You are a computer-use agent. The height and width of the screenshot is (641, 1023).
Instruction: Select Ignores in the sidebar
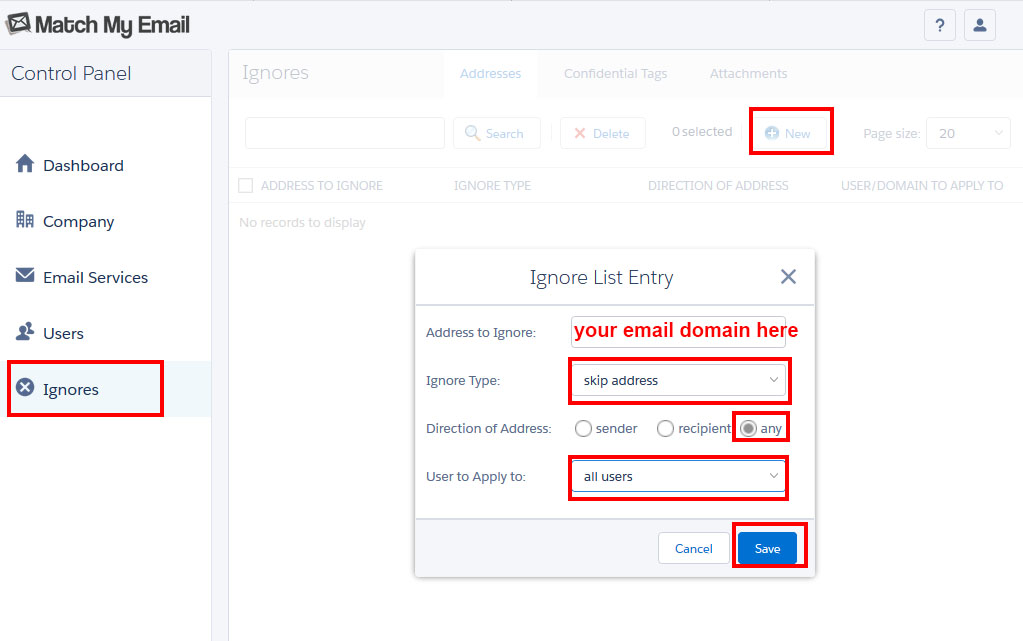[x=70, y=390]
